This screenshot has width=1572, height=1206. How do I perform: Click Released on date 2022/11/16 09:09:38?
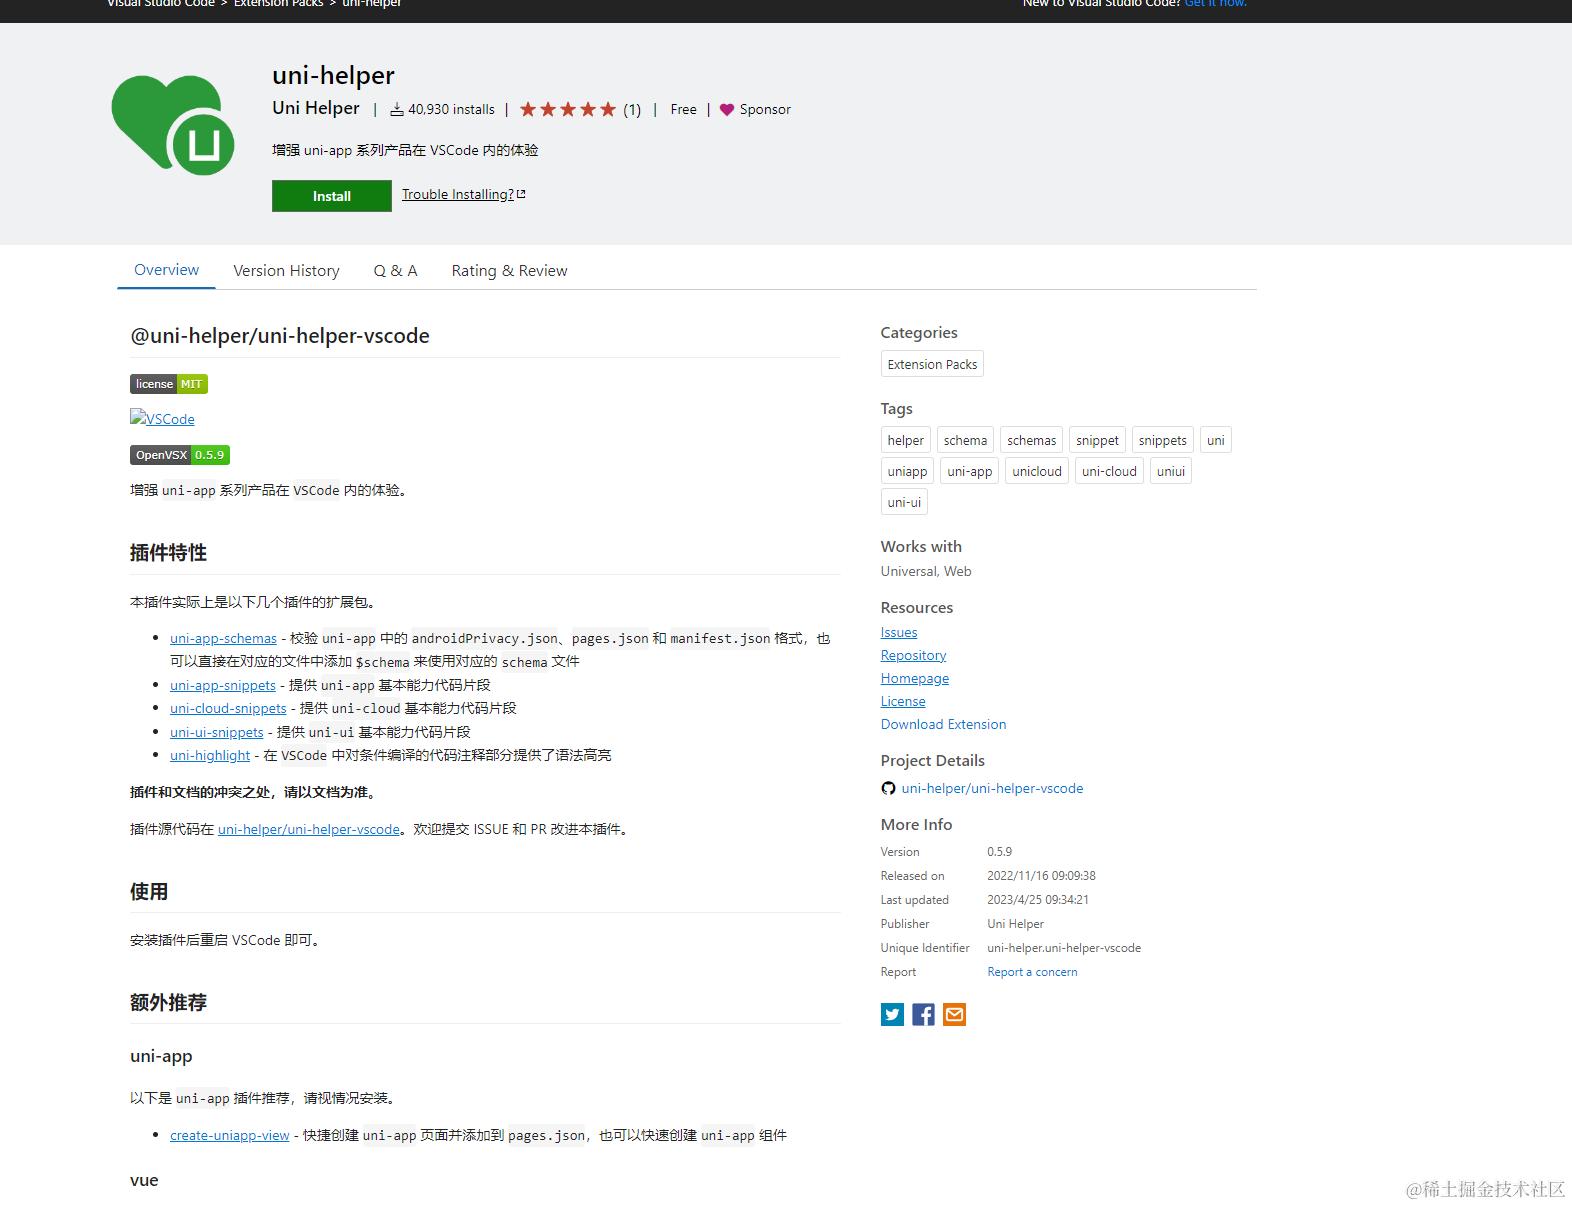coord(1041,876)
